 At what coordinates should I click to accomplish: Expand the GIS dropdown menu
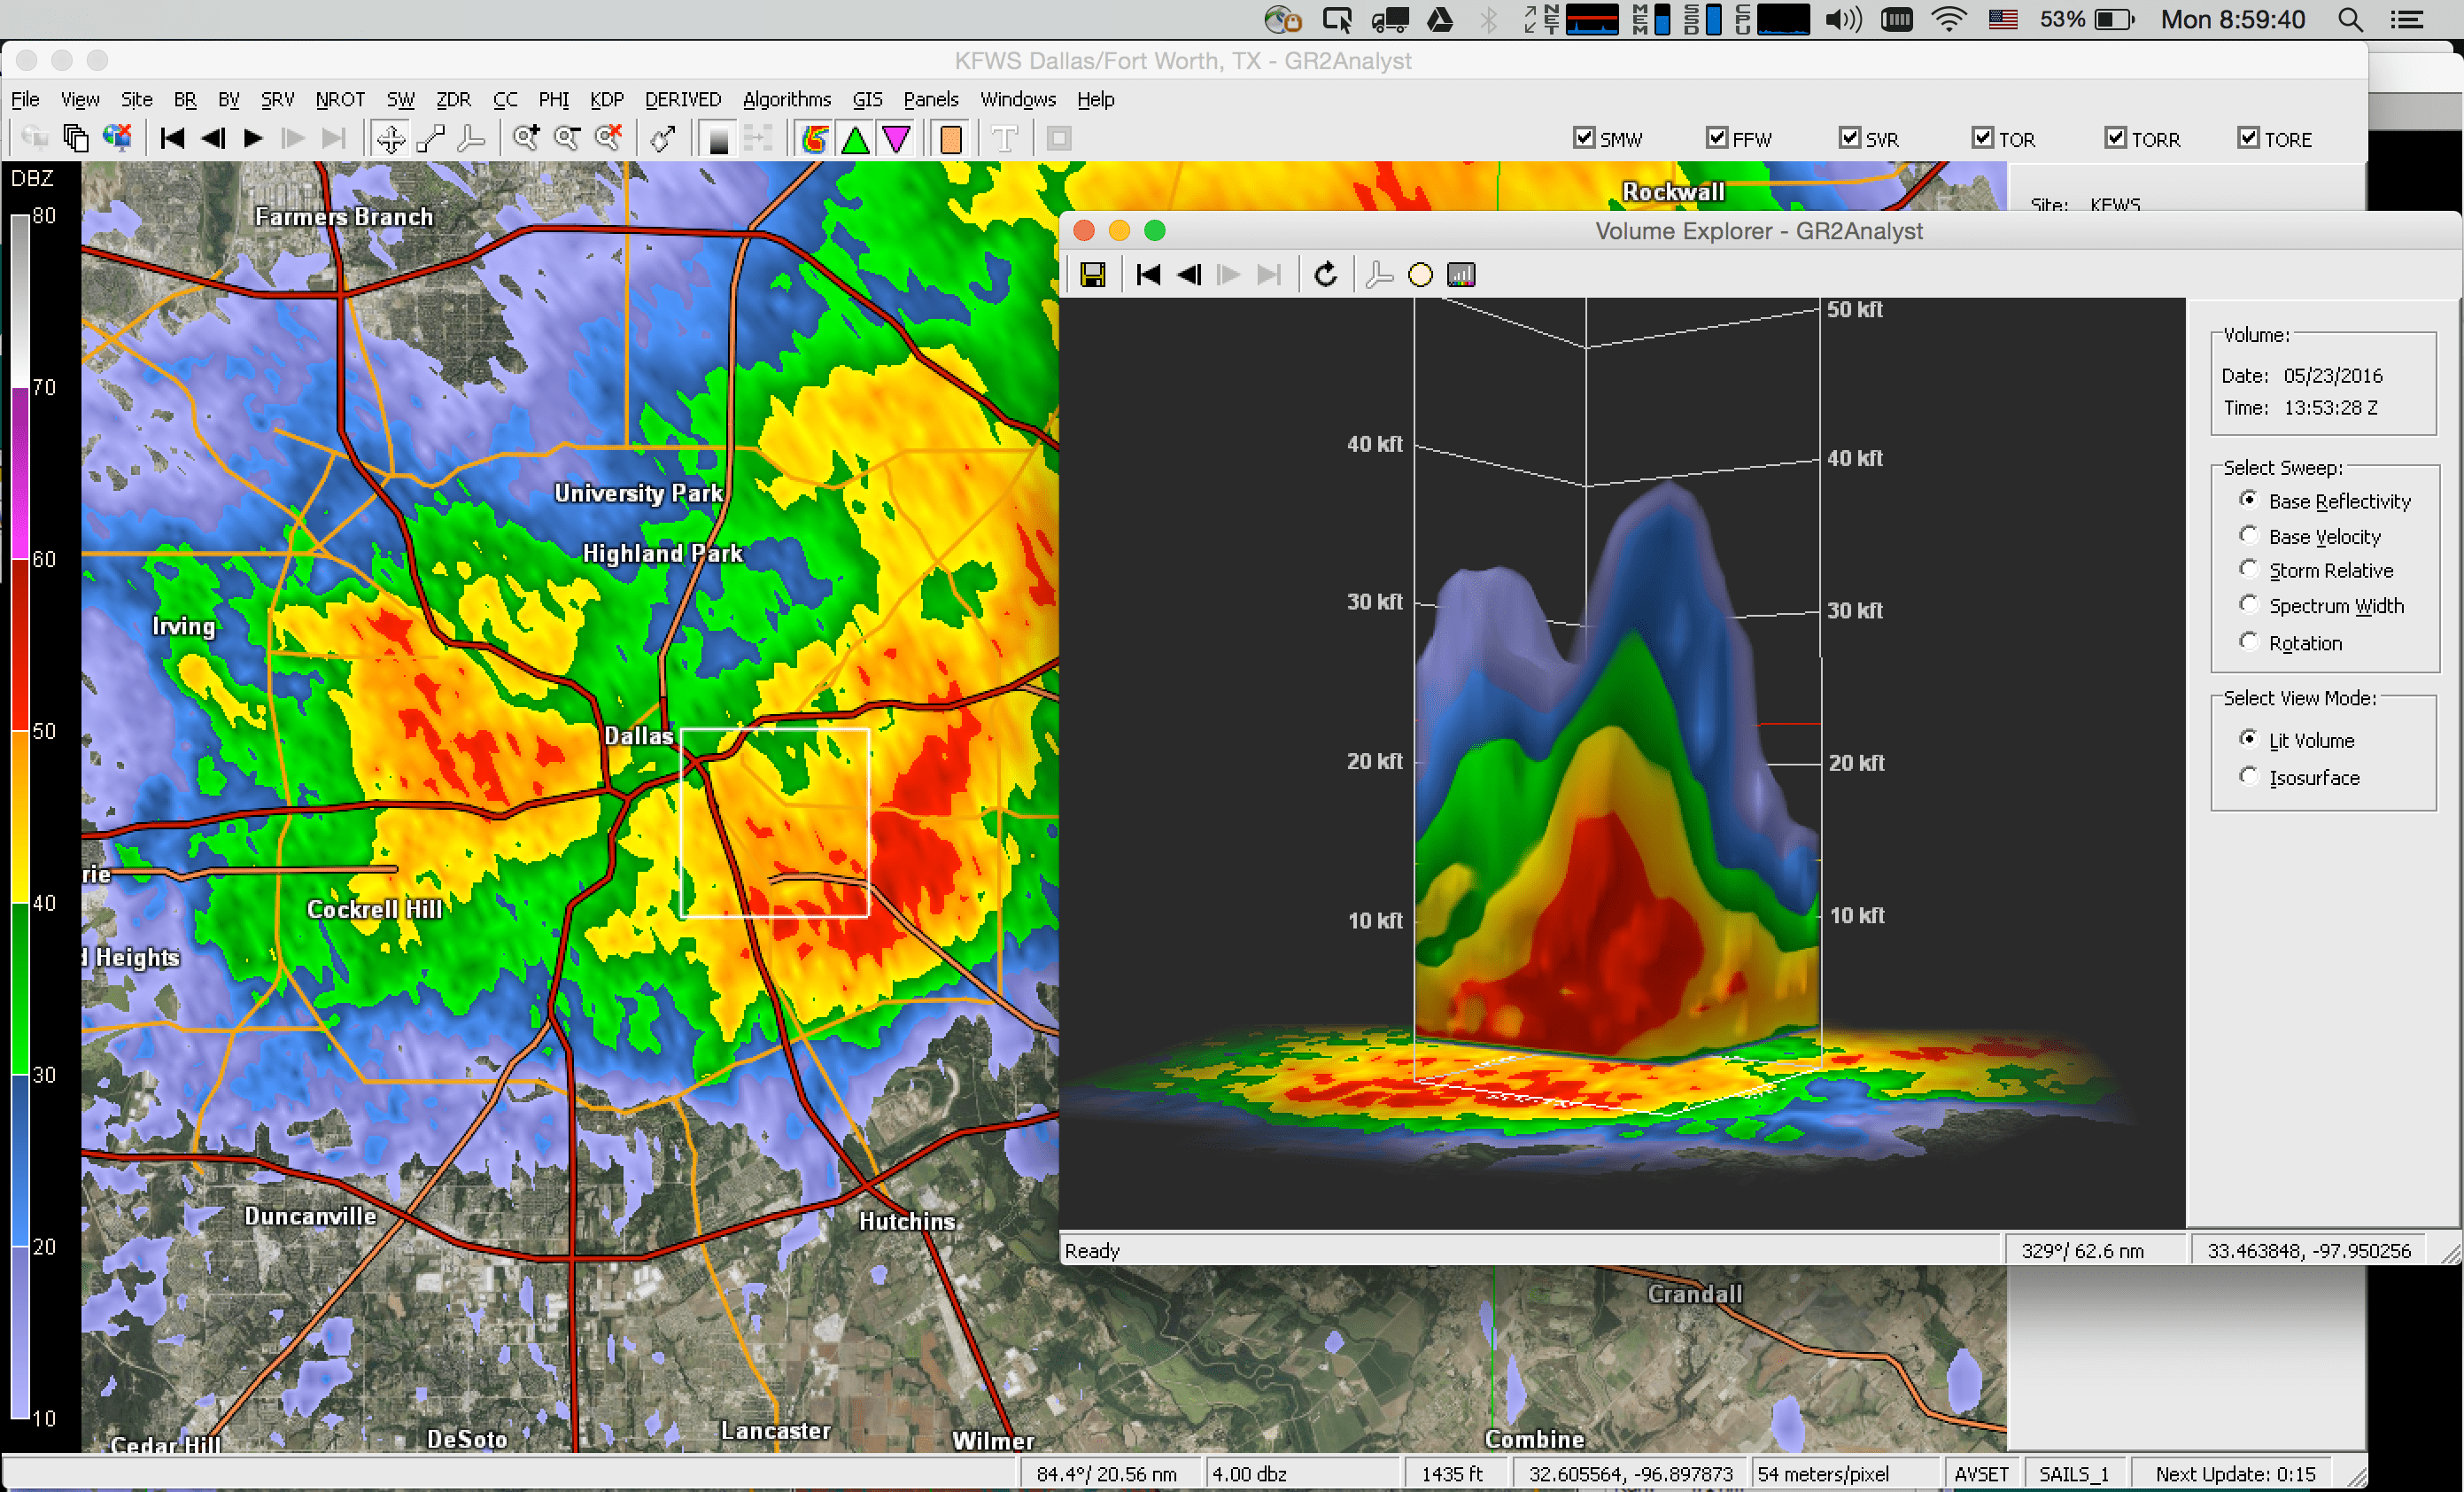pyautogui.click(x=867, y=100)
